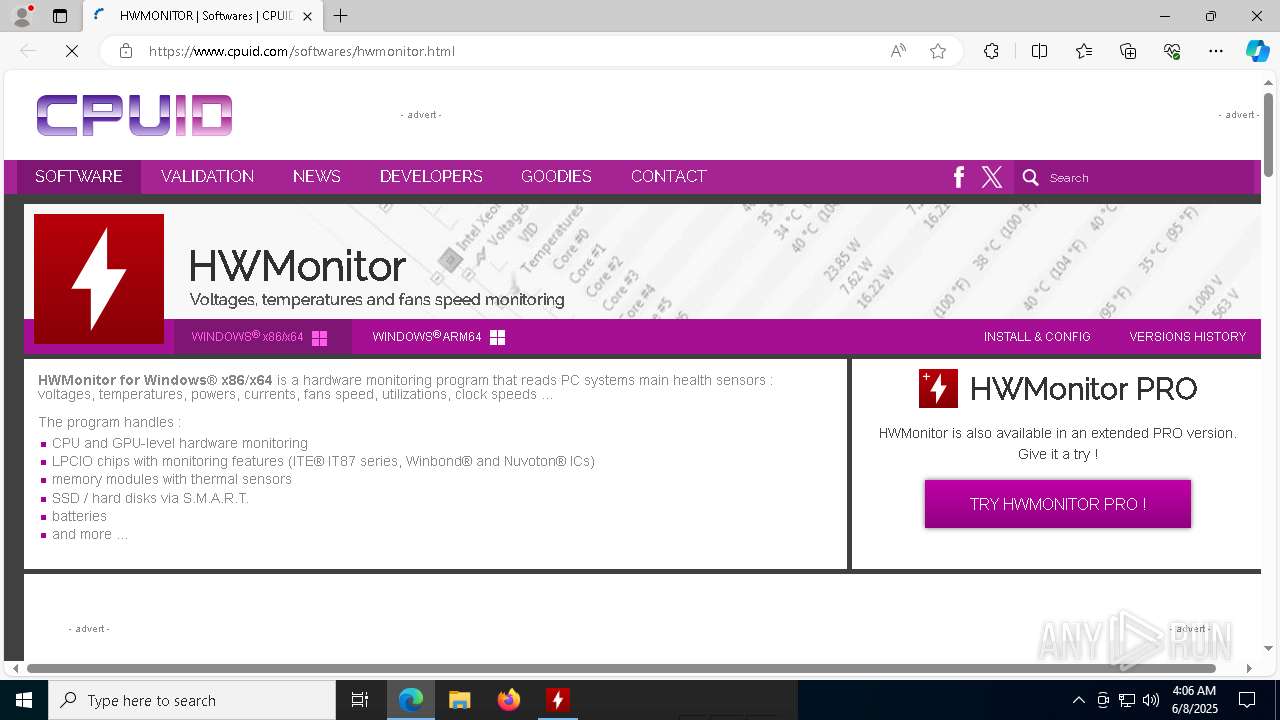Visit CPUID X (Twitter) icon
Image resolution: width=1280 pixels, height=720 pixels.
point(992,177)
